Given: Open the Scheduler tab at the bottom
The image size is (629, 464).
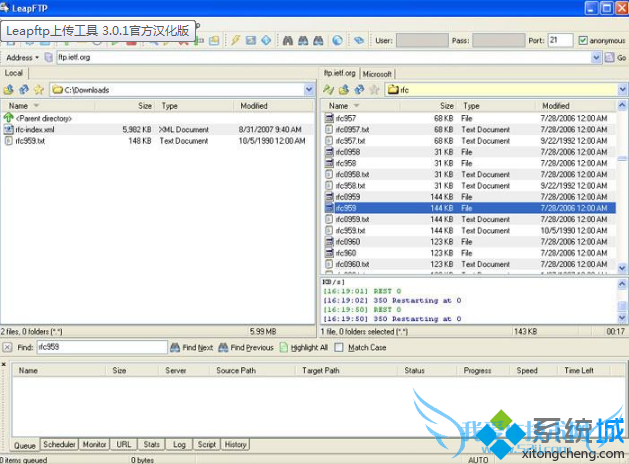Looking at the screenshot, I should coord(59,444).
